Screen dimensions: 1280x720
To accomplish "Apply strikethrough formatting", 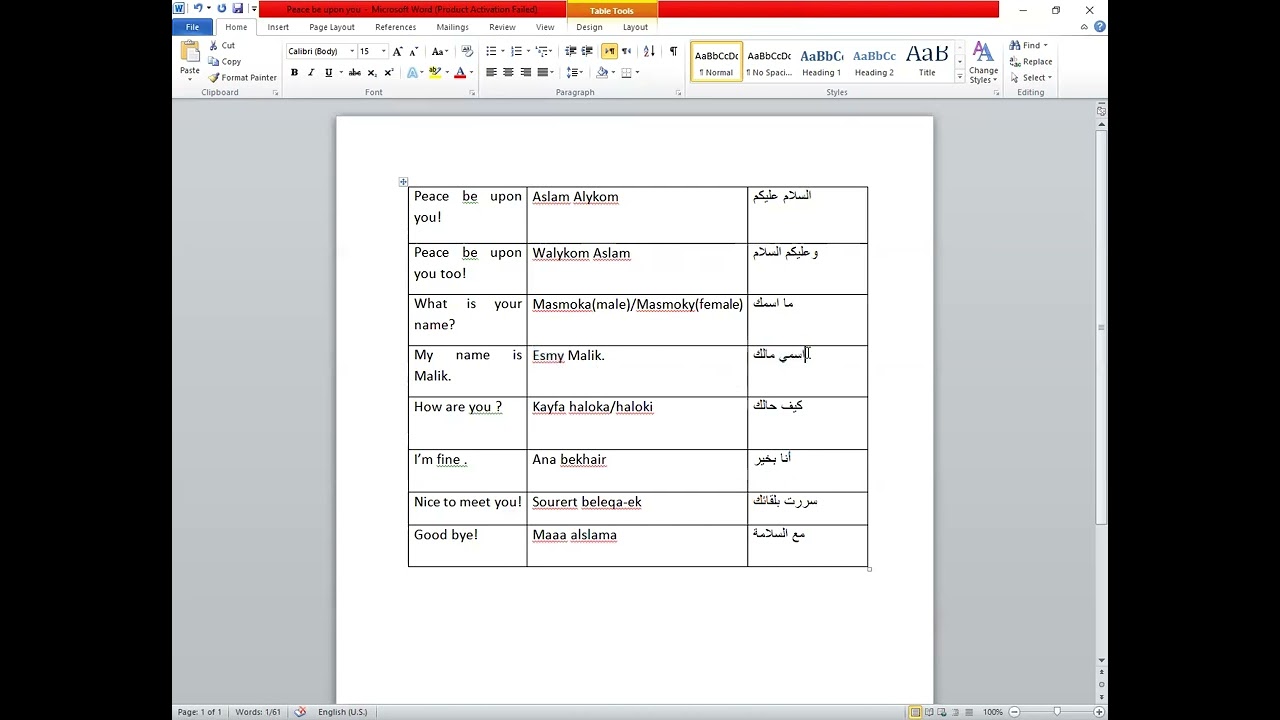I will tap(354, 72).
